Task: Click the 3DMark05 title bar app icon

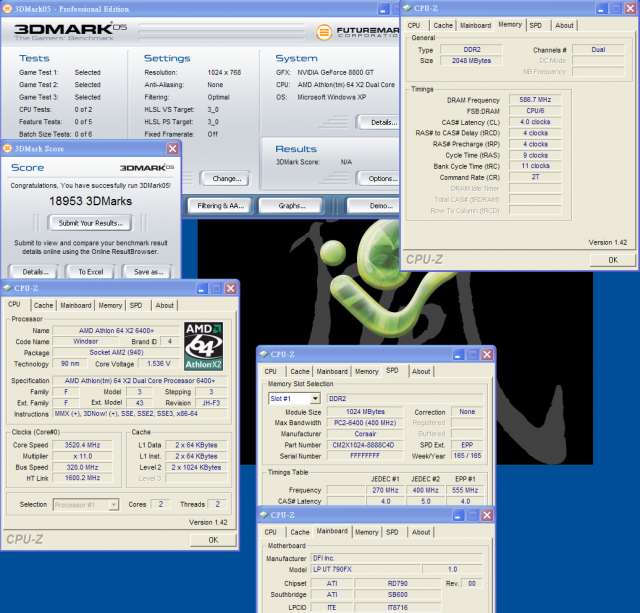Action: 7,8
